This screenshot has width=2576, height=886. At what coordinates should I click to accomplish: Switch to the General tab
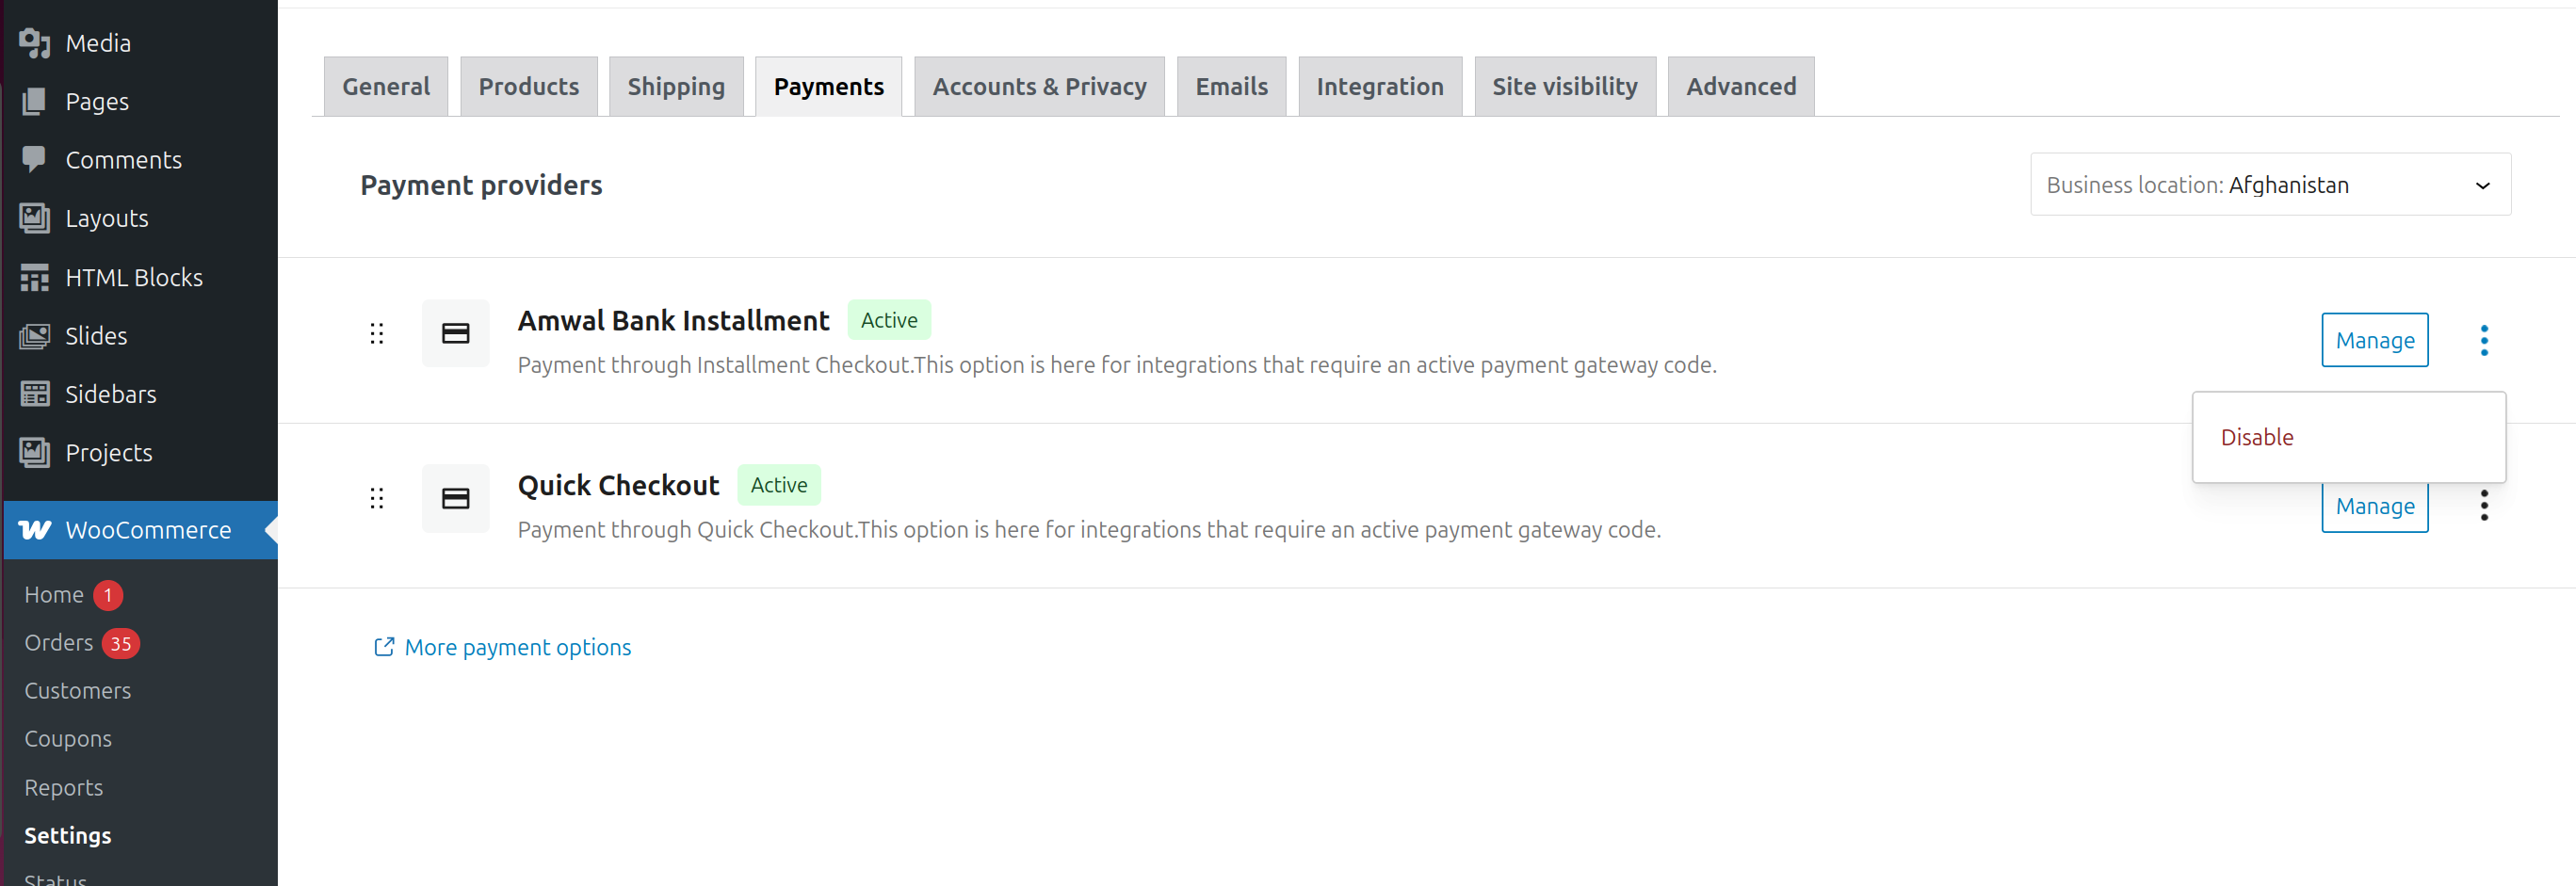tap(386, 87)
